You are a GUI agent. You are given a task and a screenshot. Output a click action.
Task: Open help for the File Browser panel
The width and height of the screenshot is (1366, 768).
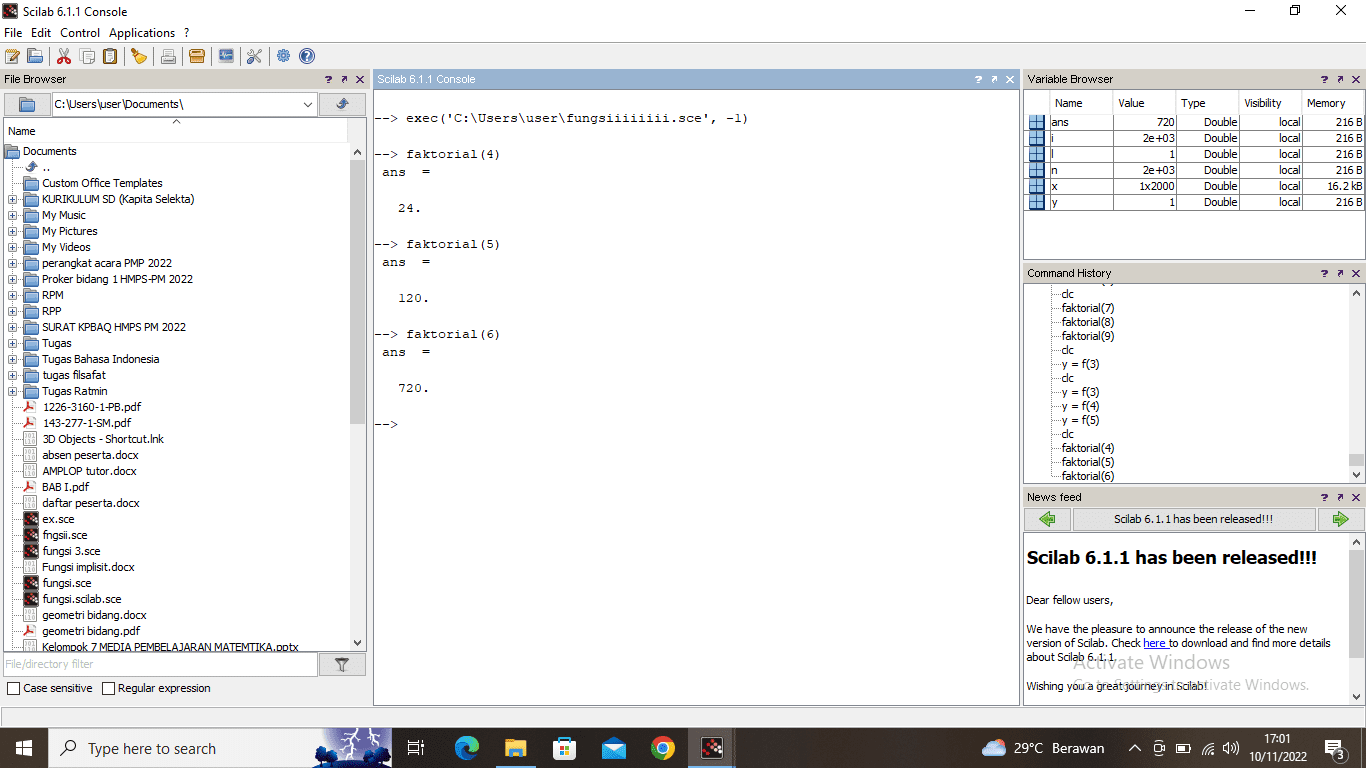[x=328, y=79]
